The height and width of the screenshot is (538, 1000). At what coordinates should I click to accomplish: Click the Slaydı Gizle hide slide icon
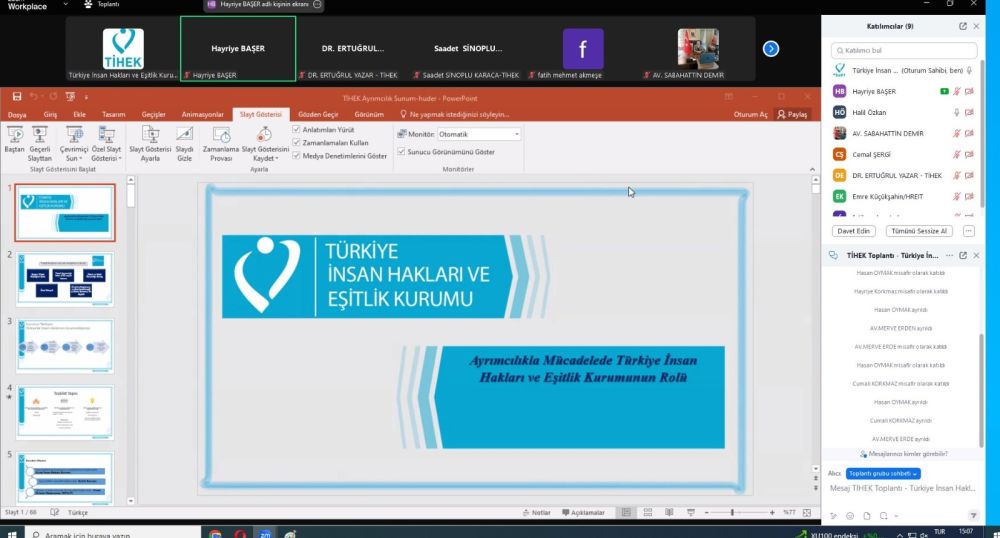tap(184, 143)
